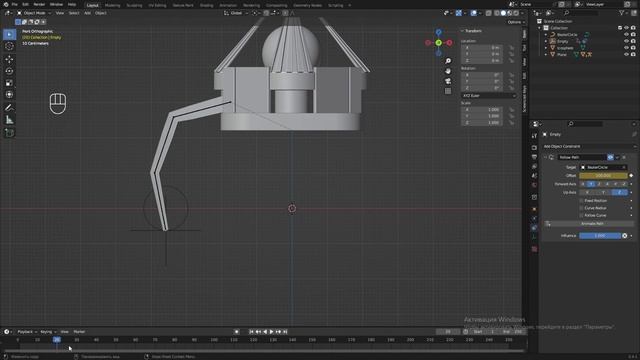Play the animation forward

click(x=271, y=332)
